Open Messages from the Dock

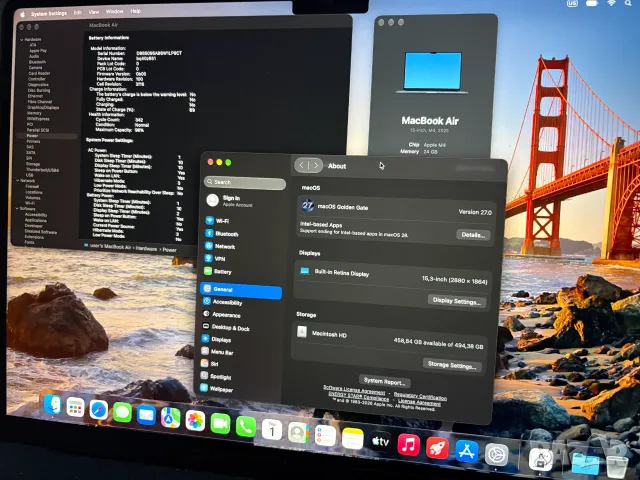coord(122,413)
